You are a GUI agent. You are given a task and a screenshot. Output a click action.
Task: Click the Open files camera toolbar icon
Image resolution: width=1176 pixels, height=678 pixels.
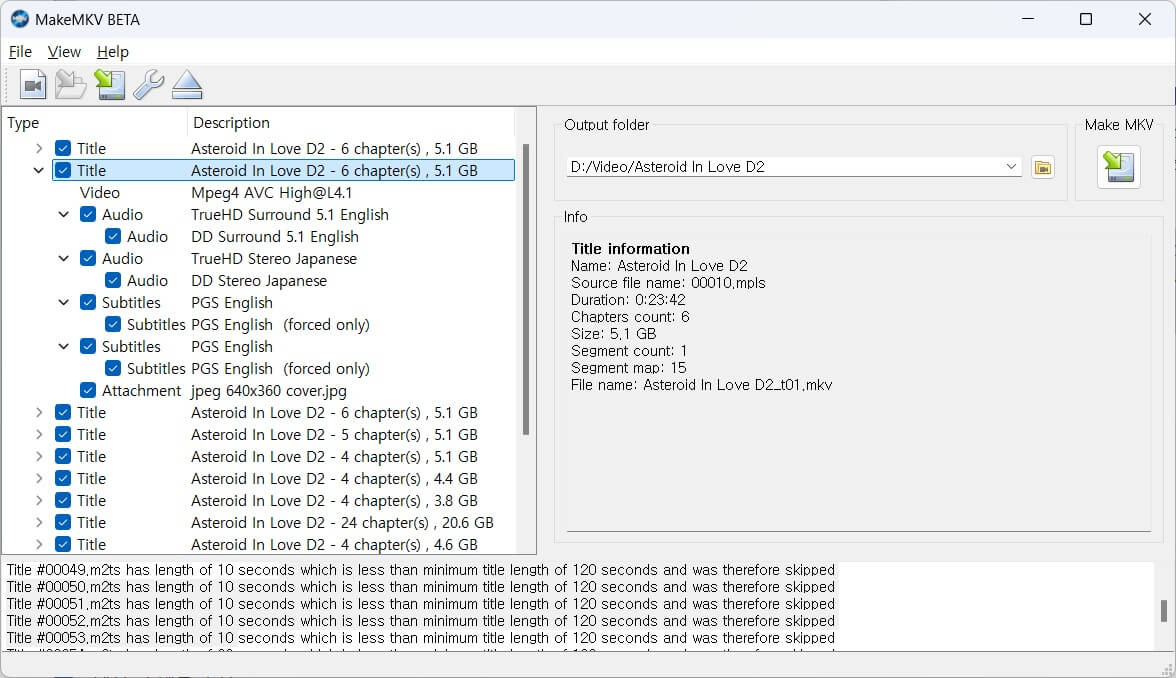[33, 85]
